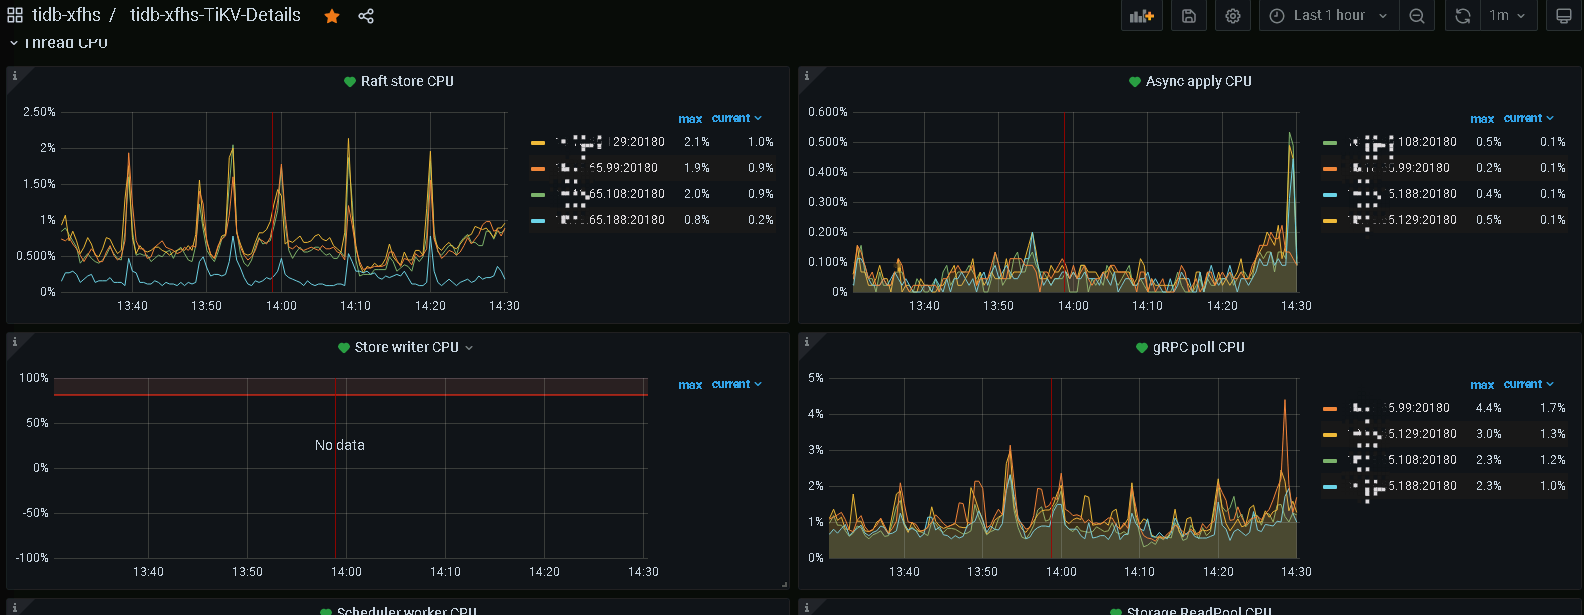Toggle the 5.99:20180 series in gRPC poll CPU legend

coord(1418,408)
